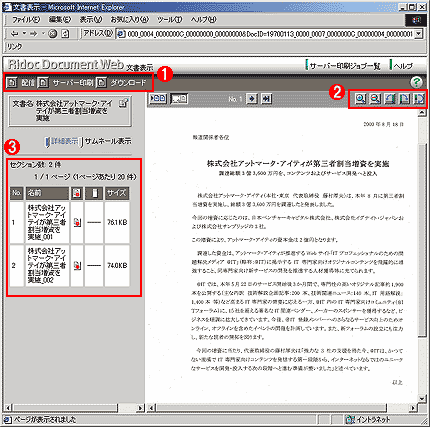
Task: Click left panel horizontal scroll right arrow
Action: (x=140, y=407)
